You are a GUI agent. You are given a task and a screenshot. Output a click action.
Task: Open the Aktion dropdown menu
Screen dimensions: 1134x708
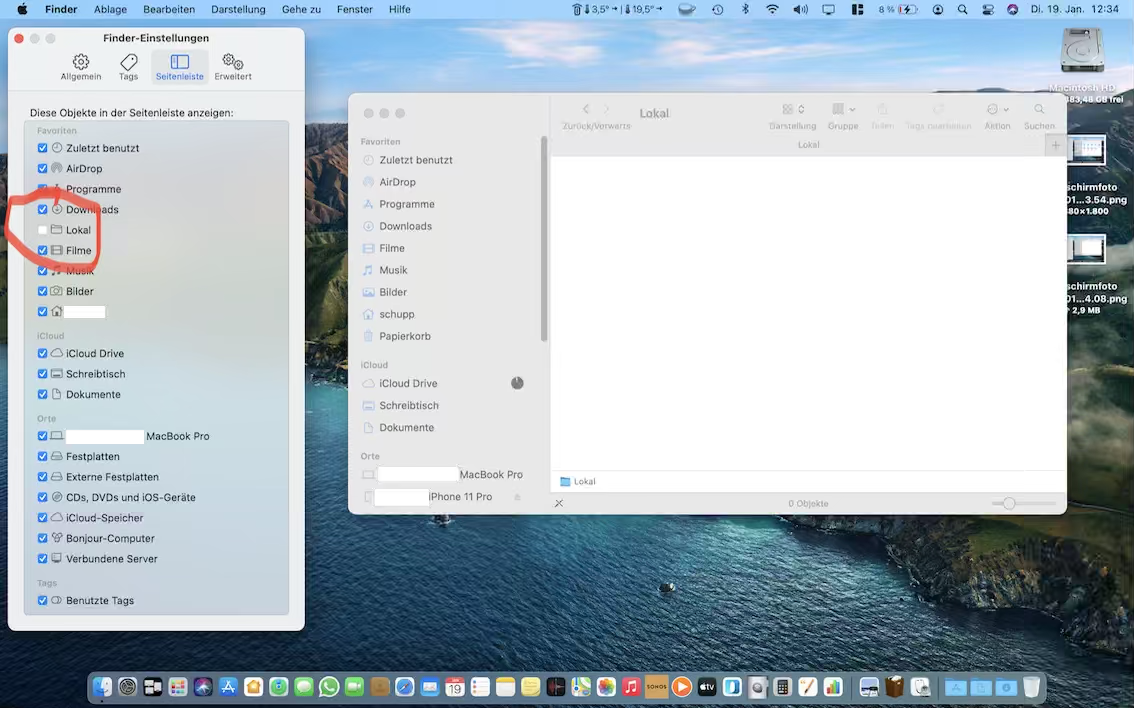tap(997, 110)
